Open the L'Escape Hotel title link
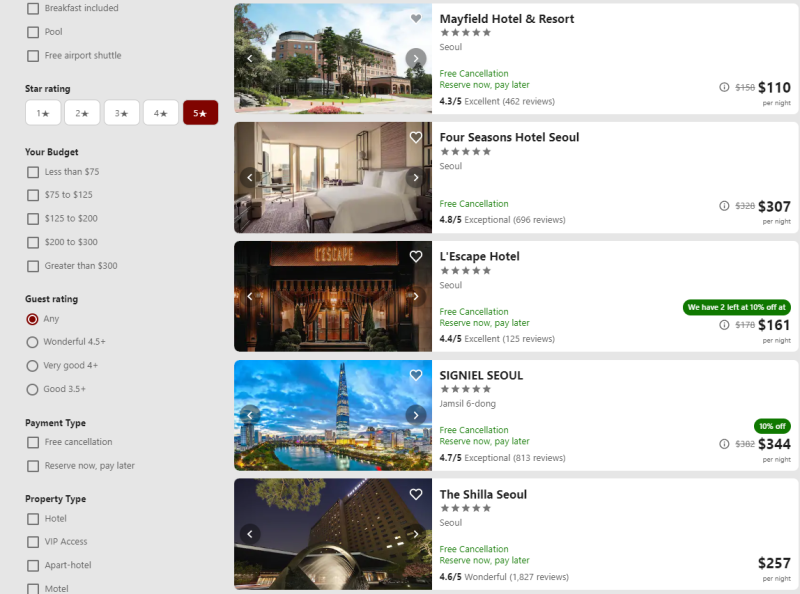Image resolution: width=800 pixels, height=594 pixels. [x=480, y=256]
